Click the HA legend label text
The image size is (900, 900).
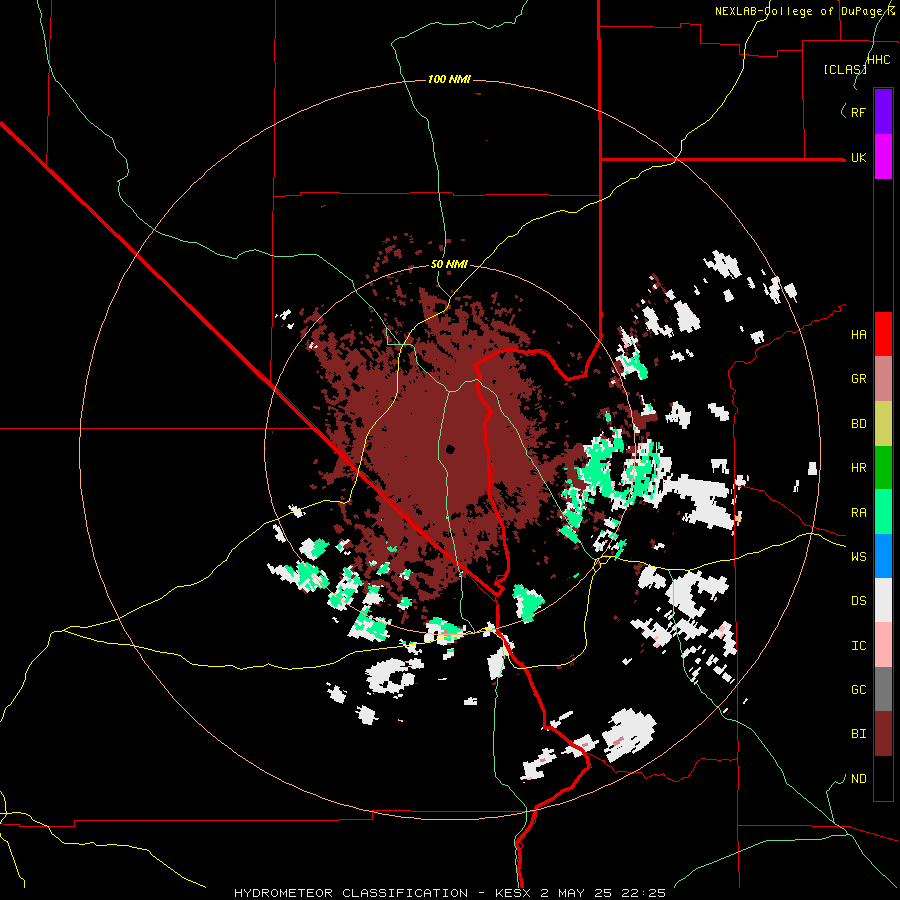tap(858, 334)
